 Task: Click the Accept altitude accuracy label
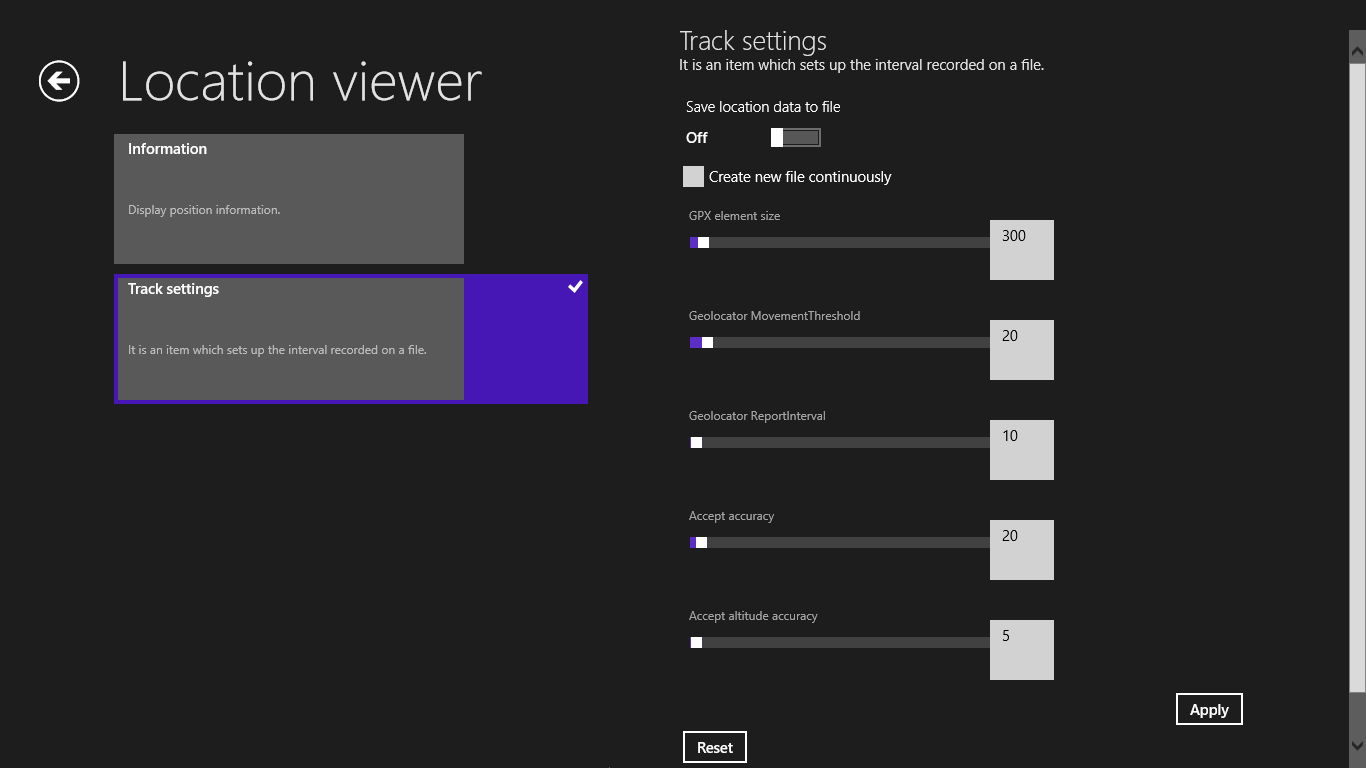753,616
